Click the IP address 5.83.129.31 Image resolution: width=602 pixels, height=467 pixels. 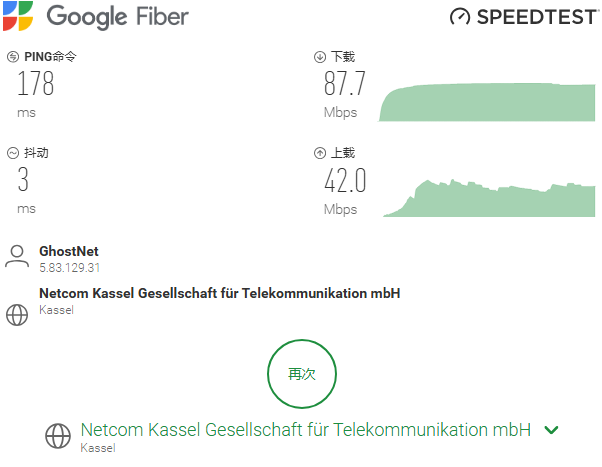pyautogui.click(x=70, y=268)
